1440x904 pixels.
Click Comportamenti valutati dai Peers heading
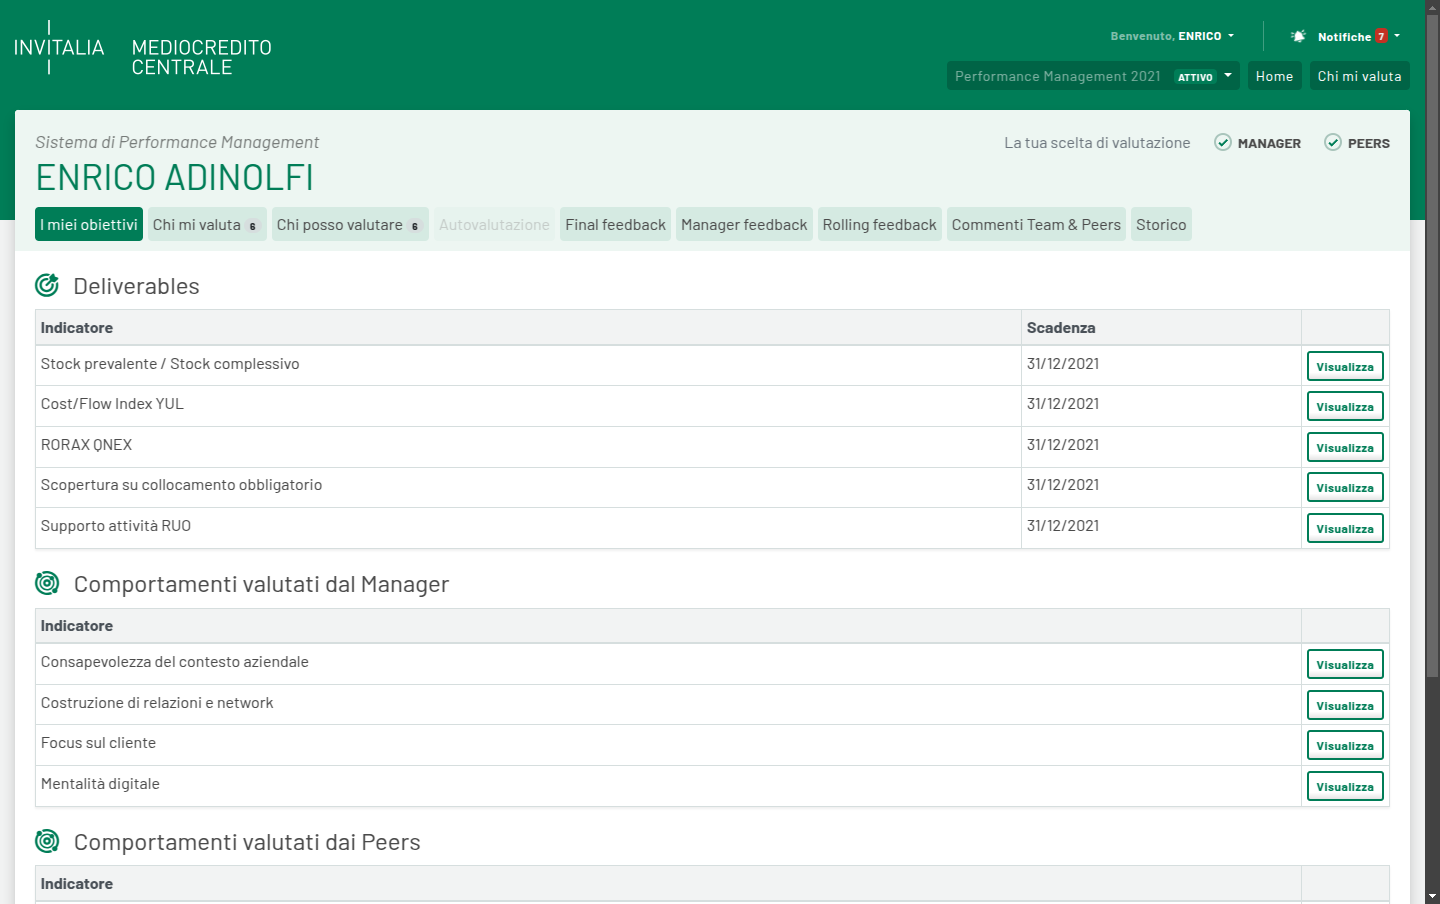(x=247, y=842)
